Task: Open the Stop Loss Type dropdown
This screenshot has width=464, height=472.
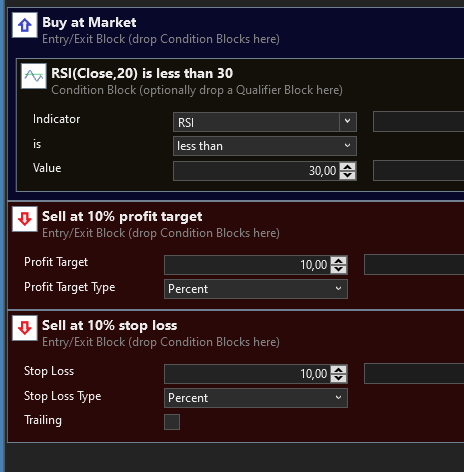Action: (256, 398)
